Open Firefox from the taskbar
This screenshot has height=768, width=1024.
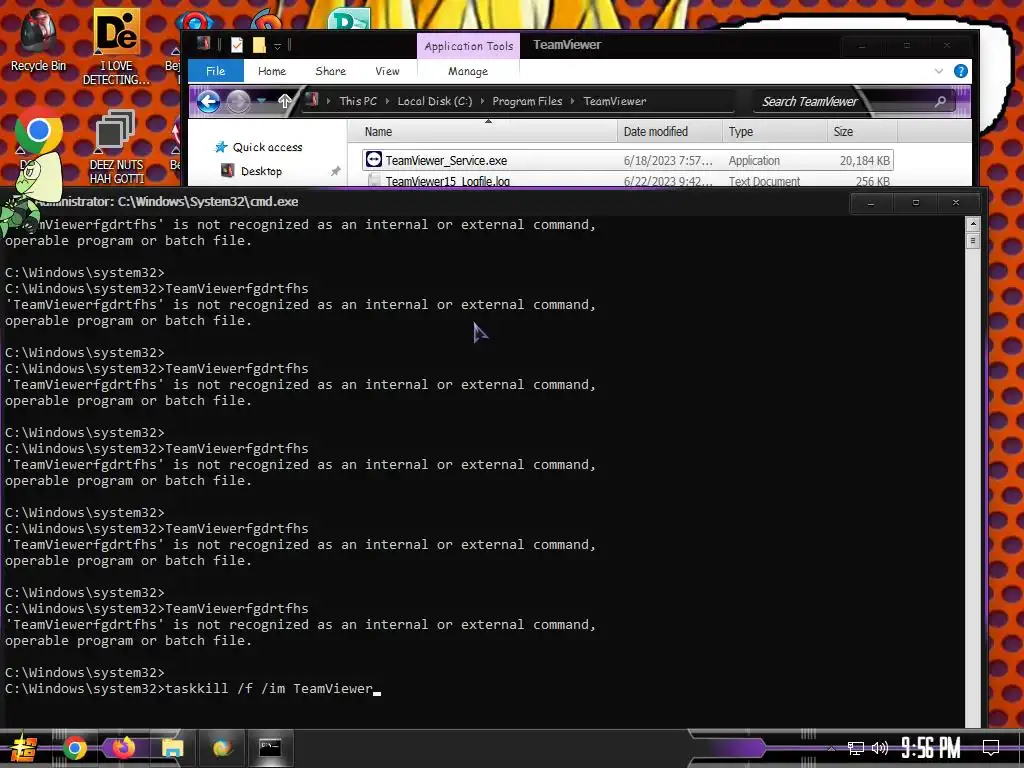123,747
